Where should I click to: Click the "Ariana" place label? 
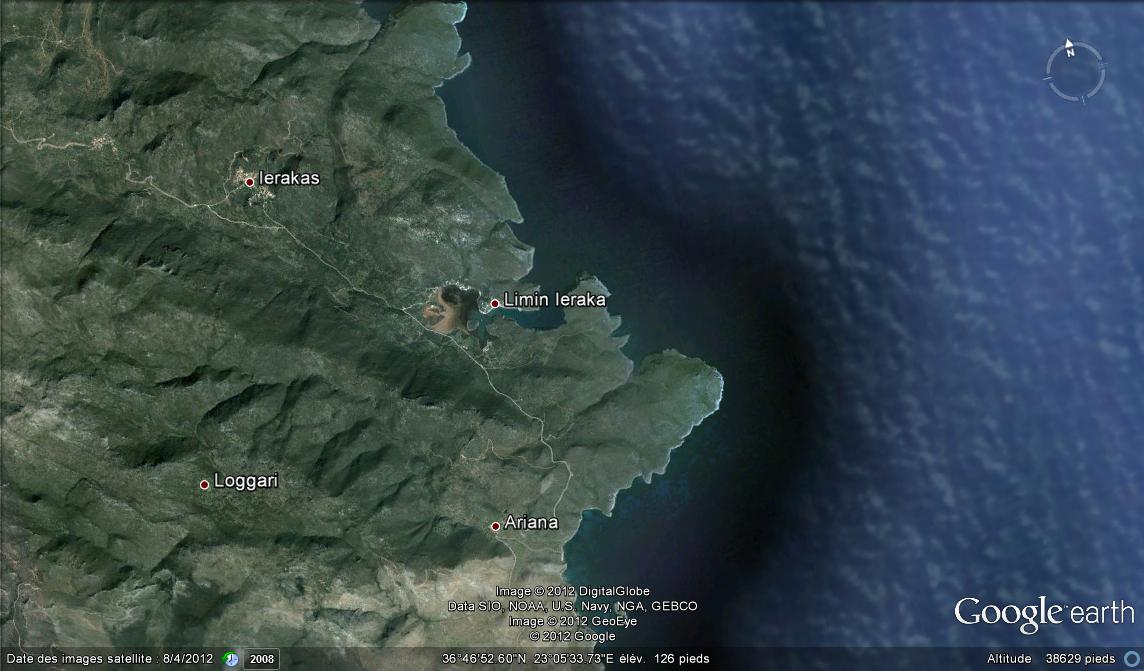[x=531, y=522]
